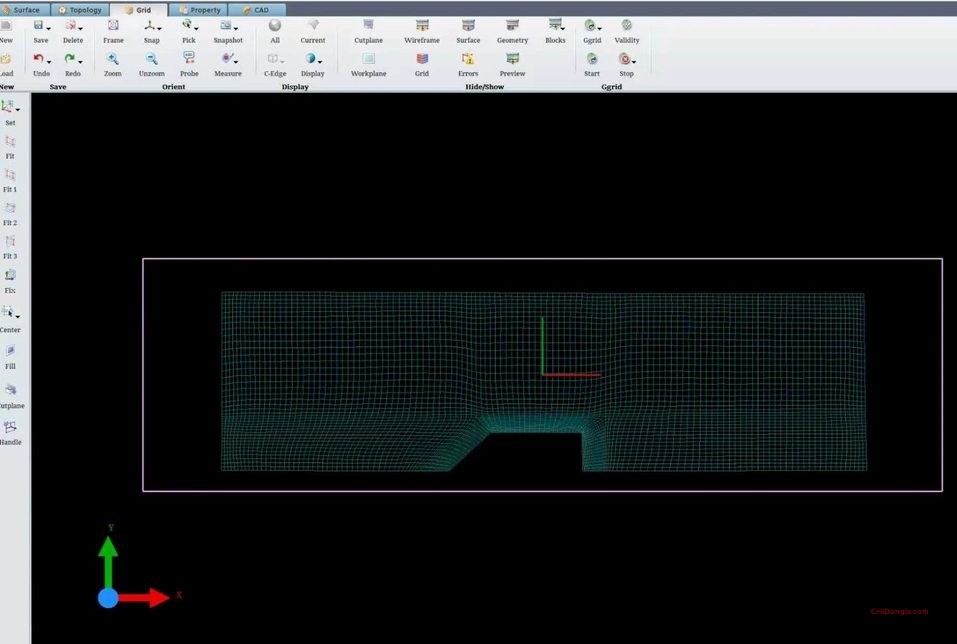Show only Current display
The height and width of the screenshot is (644, 957).
[312, 25]
